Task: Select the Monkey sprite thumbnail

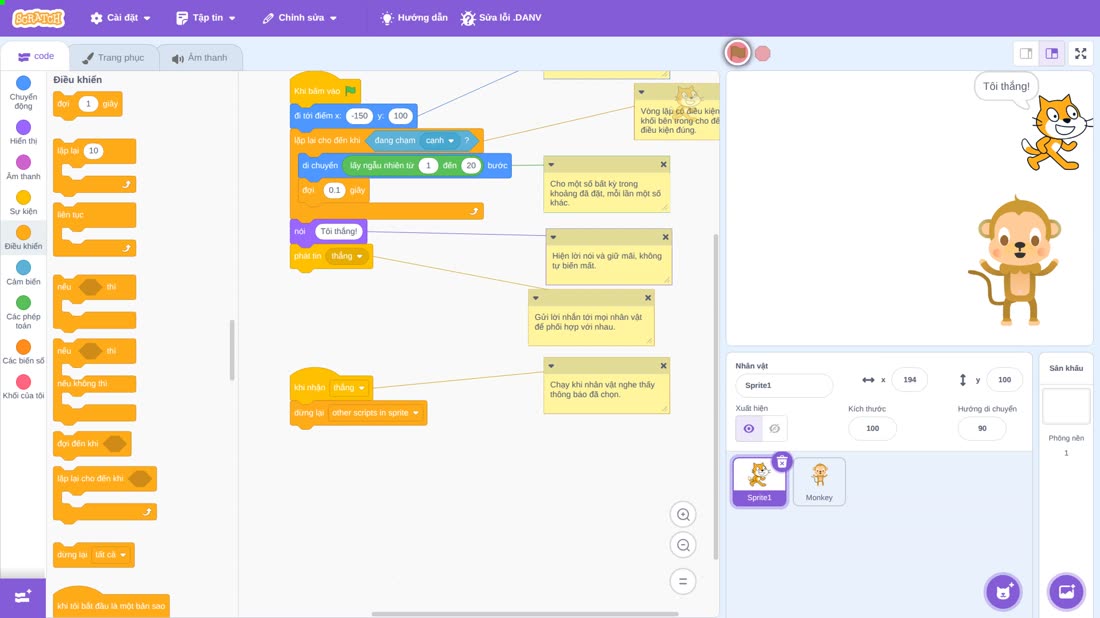Action: point(819,481)
